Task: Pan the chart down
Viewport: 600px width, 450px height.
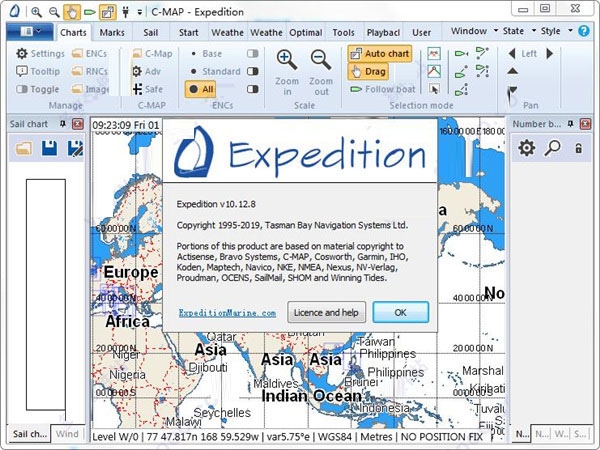Action: click(x=512, y=91)
